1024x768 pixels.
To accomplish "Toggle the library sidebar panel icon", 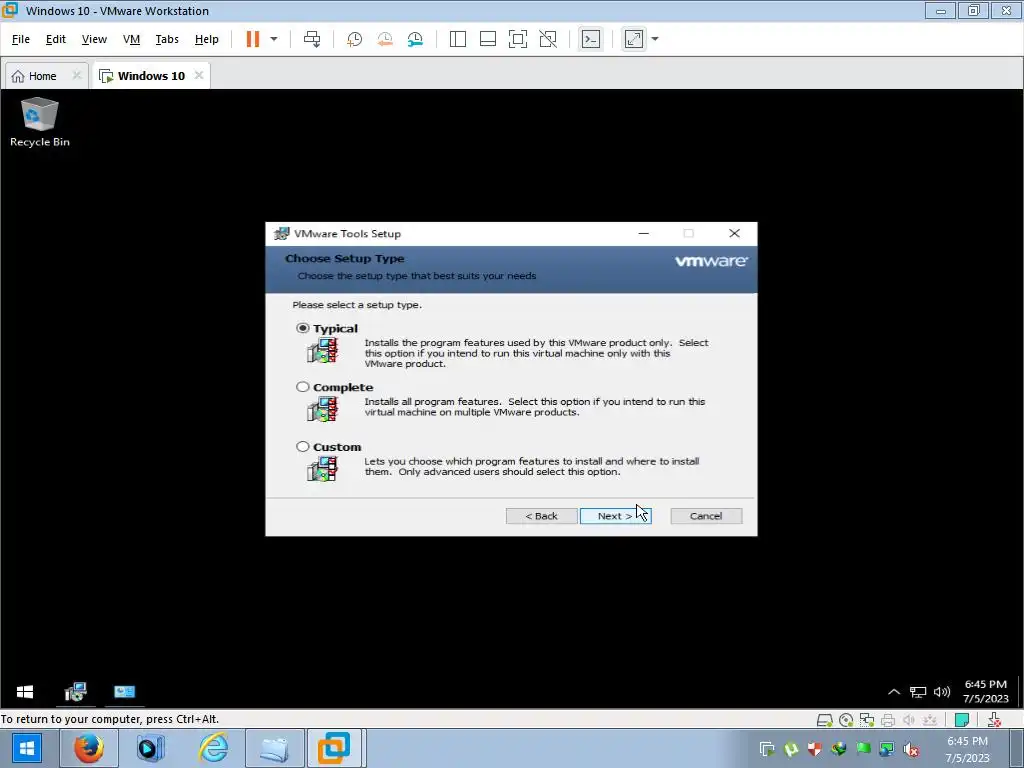I will point(458,39).
